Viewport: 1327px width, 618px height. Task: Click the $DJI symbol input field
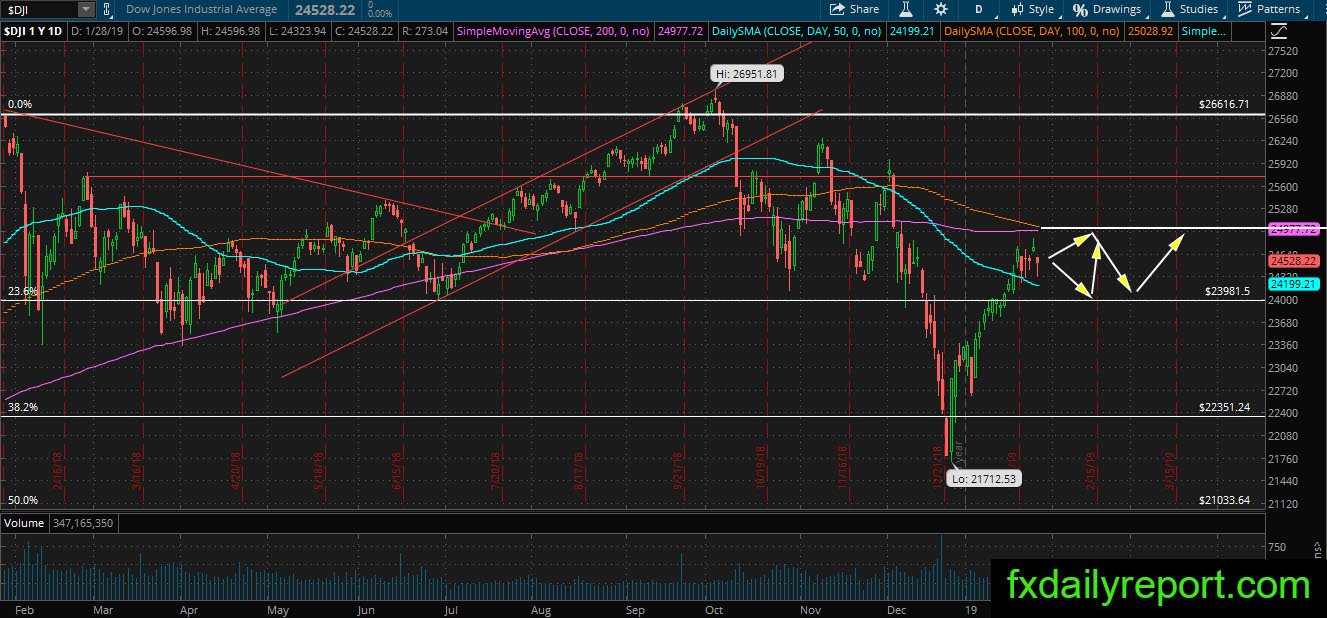click(x=38, y=9)
